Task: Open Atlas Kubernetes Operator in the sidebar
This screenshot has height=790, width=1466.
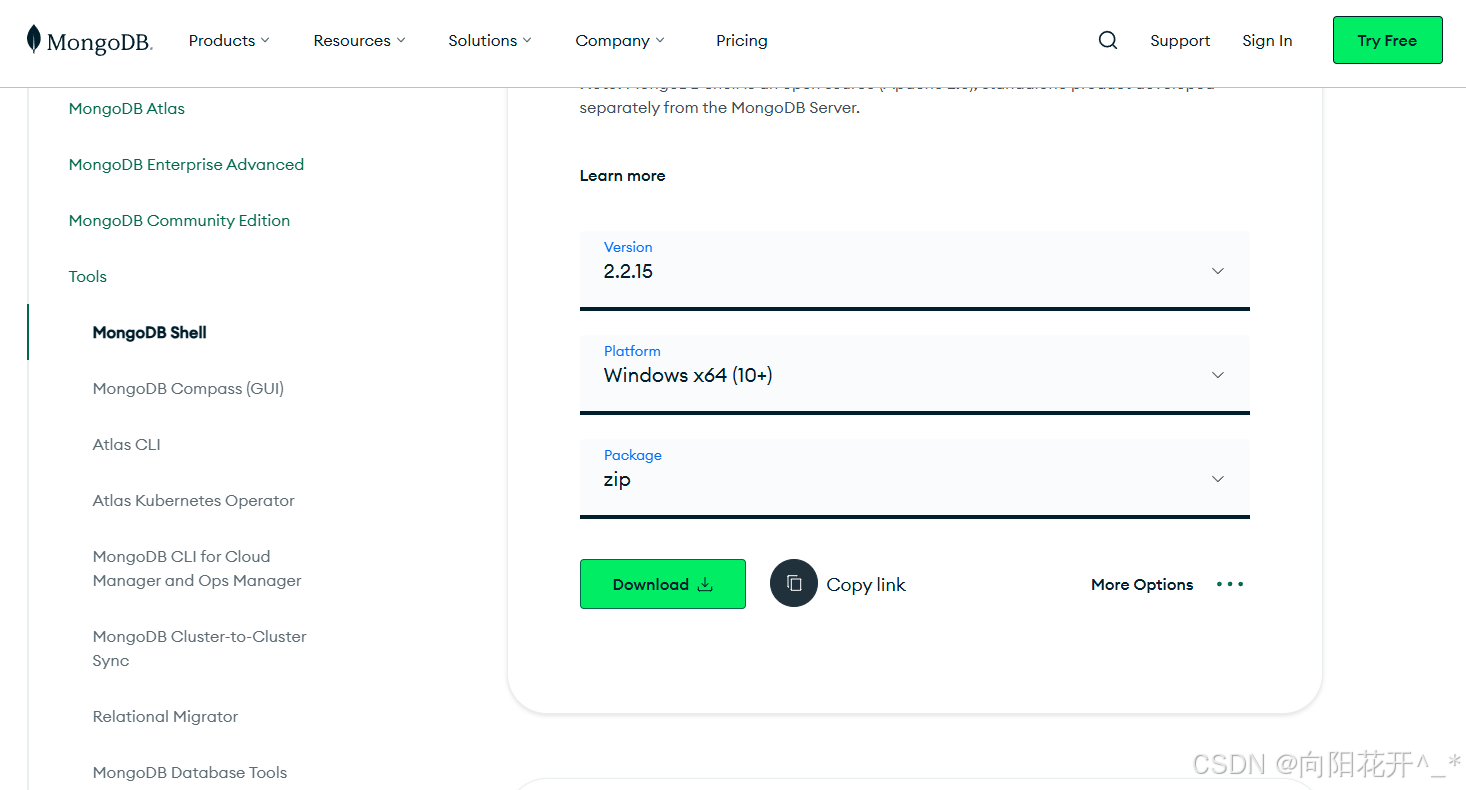Action: coord(194,500)
